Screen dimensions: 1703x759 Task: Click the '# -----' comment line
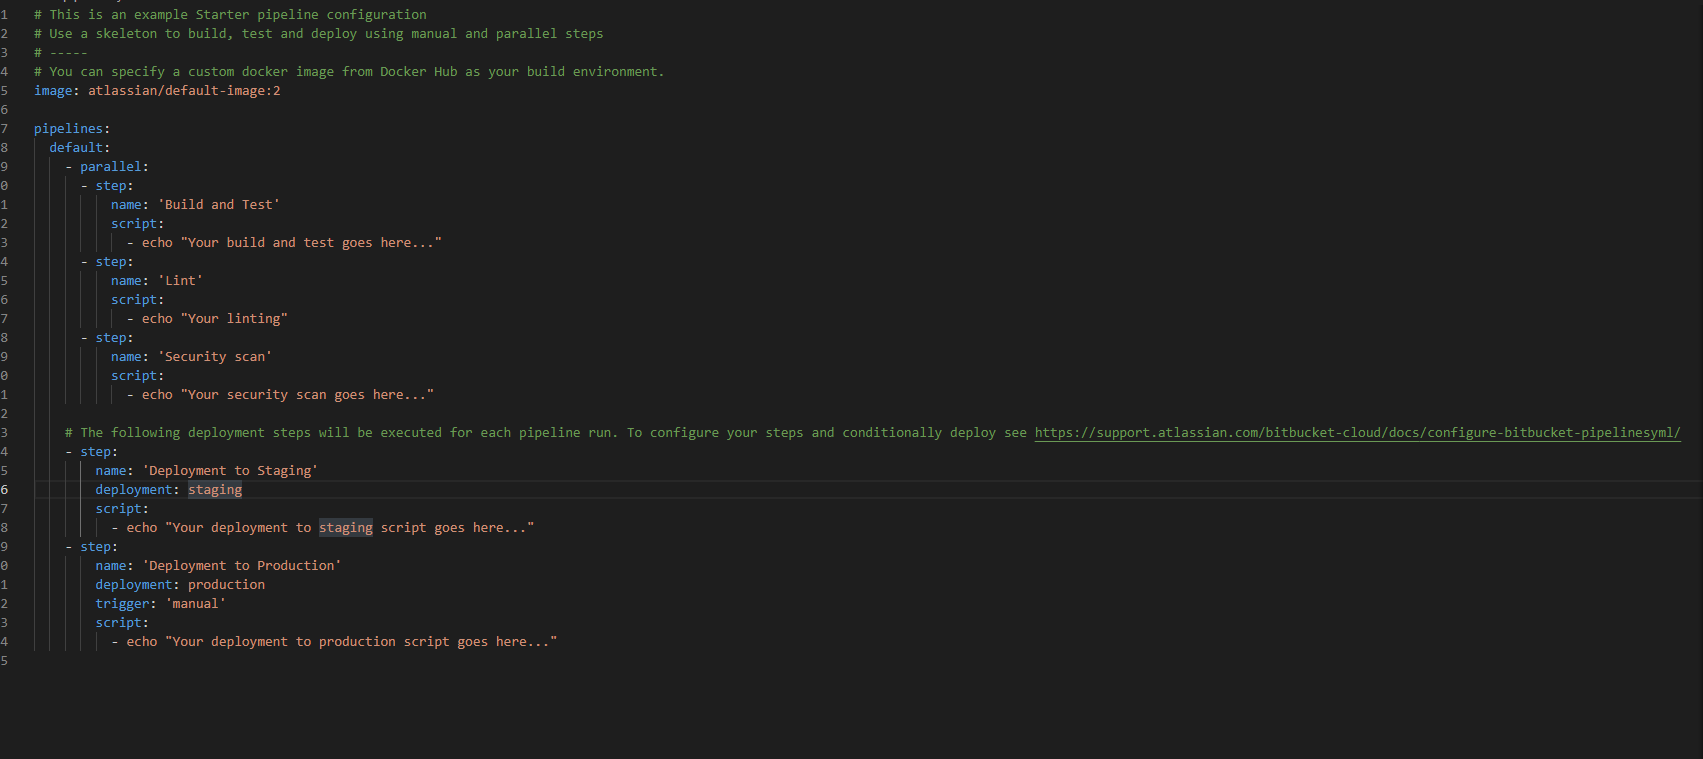click(x=61, y=53)
